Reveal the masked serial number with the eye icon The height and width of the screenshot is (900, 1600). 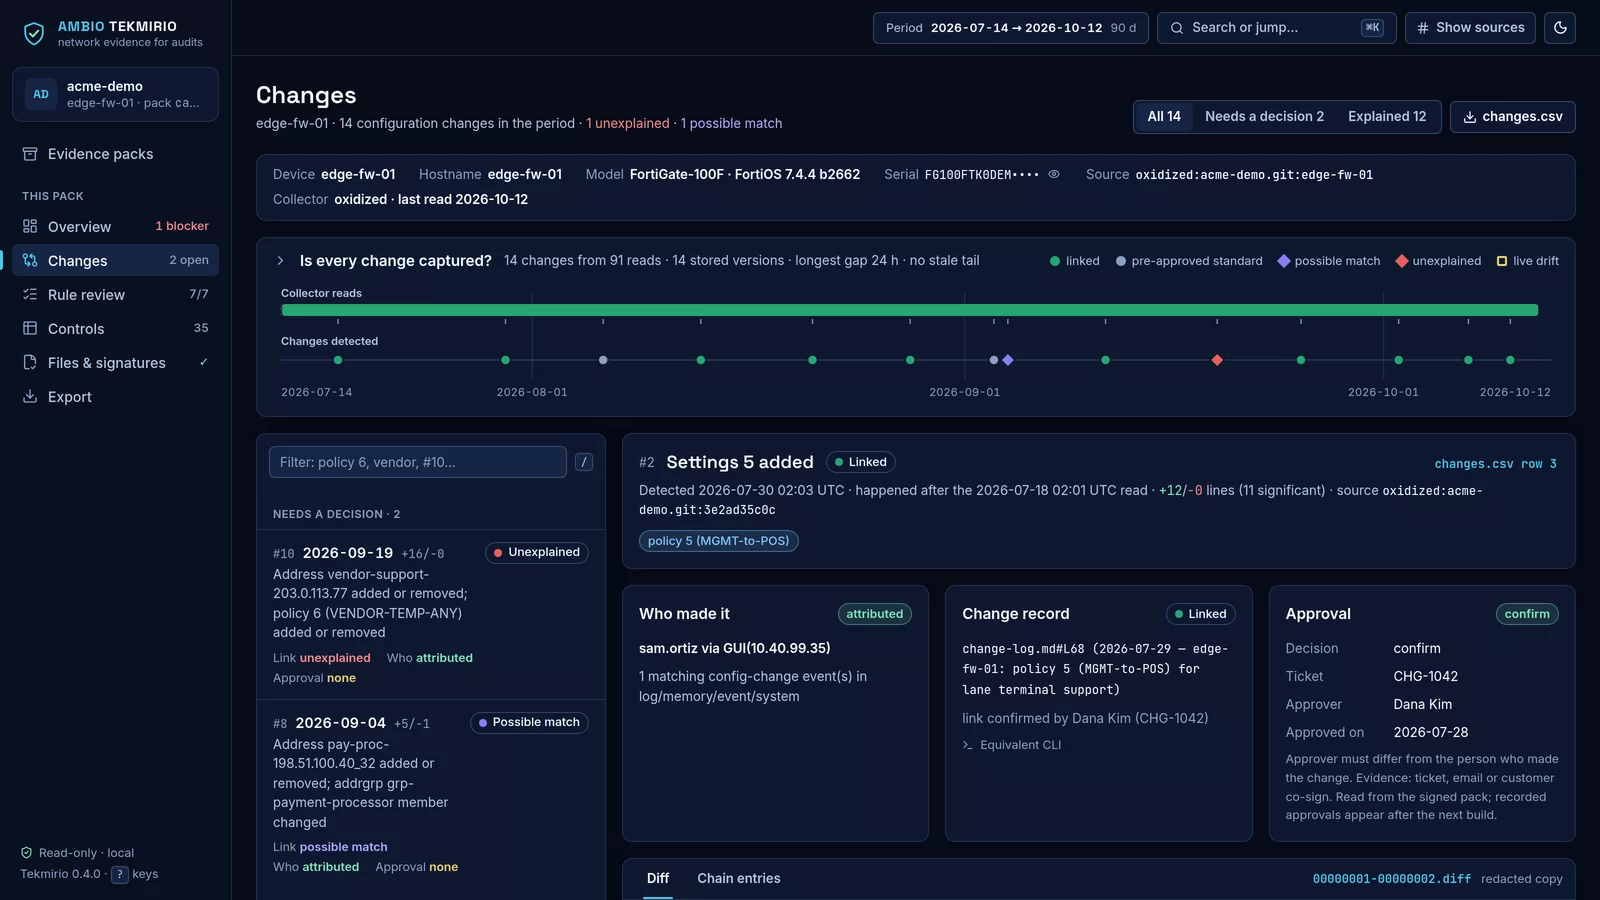click(x=1054, y=174)
